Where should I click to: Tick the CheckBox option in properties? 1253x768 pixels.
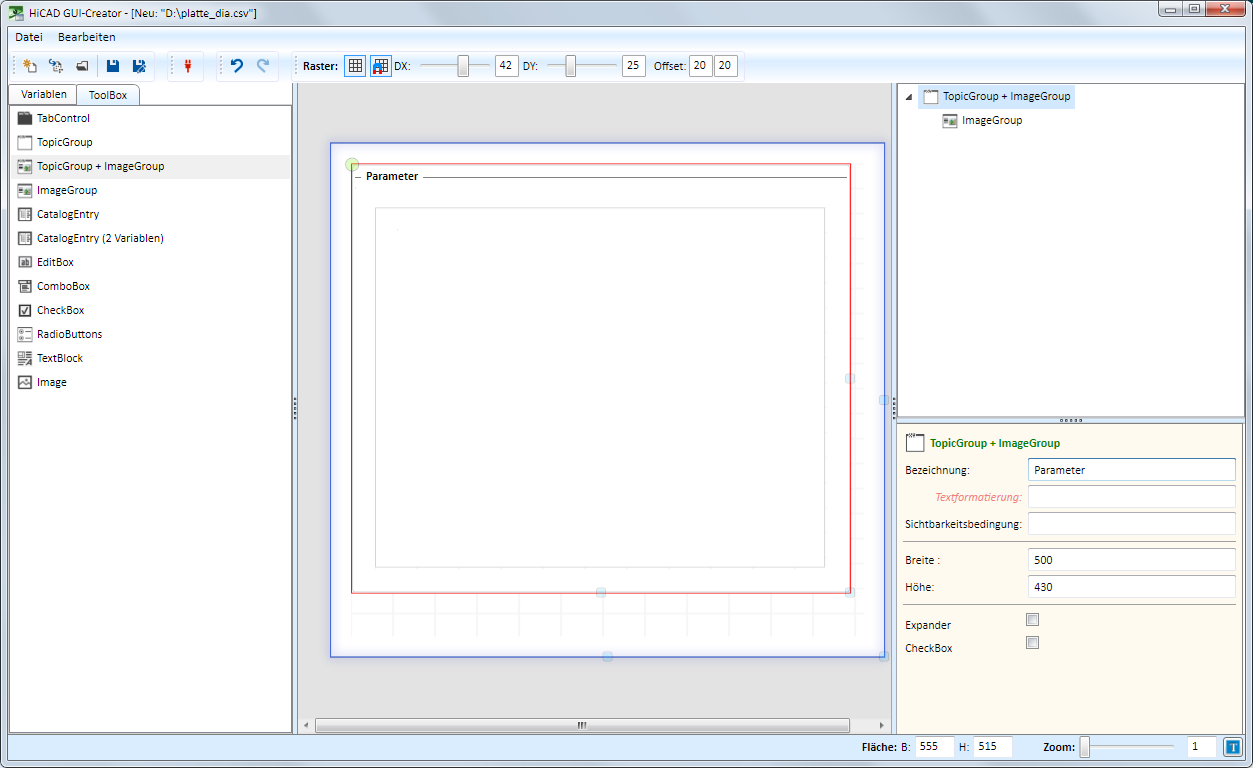(1033, 643)
